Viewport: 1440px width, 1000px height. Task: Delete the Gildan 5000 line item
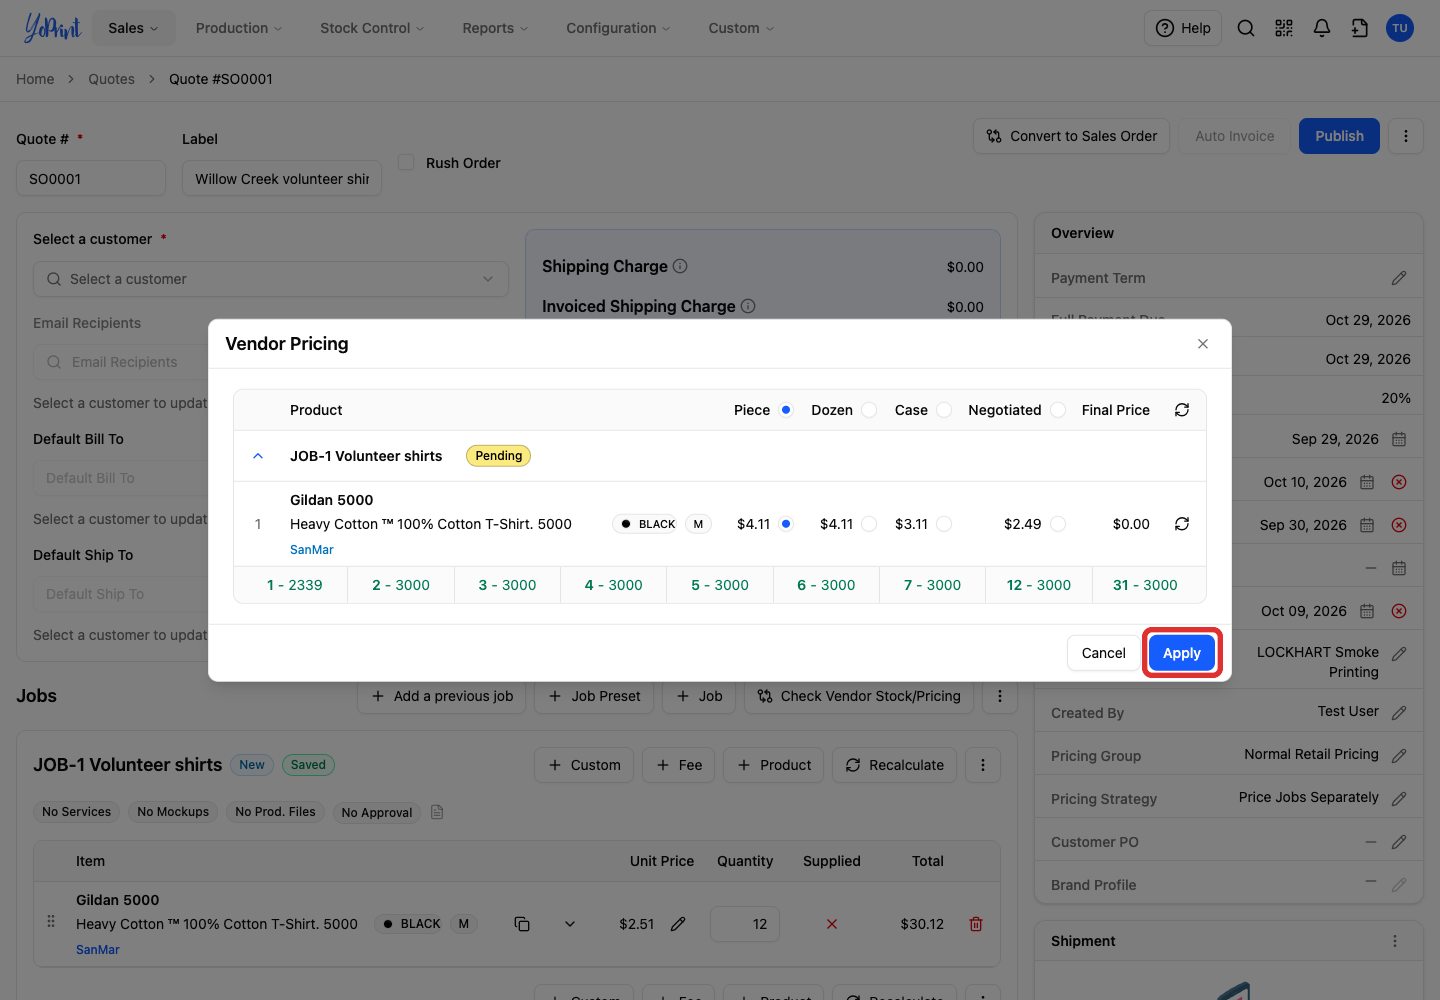976,924
